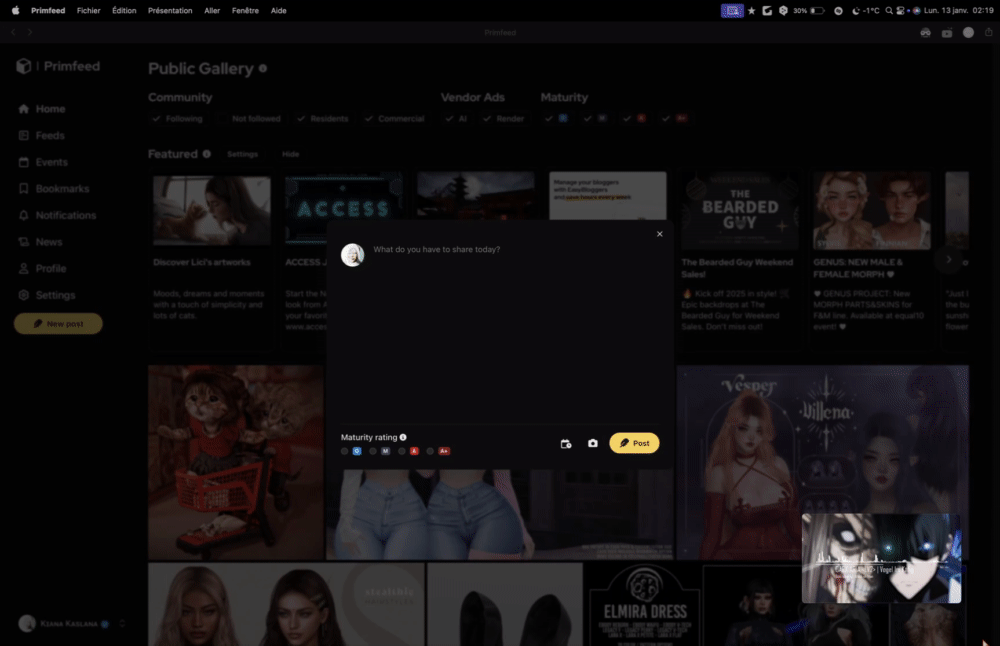
Task: Click the post text field placeholder
Action: click(437, 249)
